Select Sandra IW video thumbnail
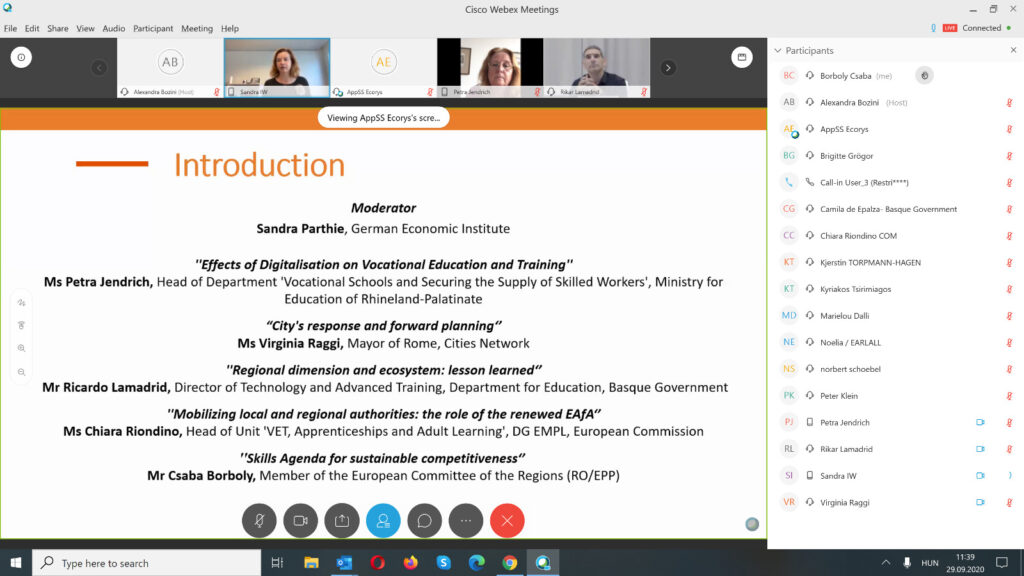This screenshot has width=1024, height=576. click(x=277, y=67)
